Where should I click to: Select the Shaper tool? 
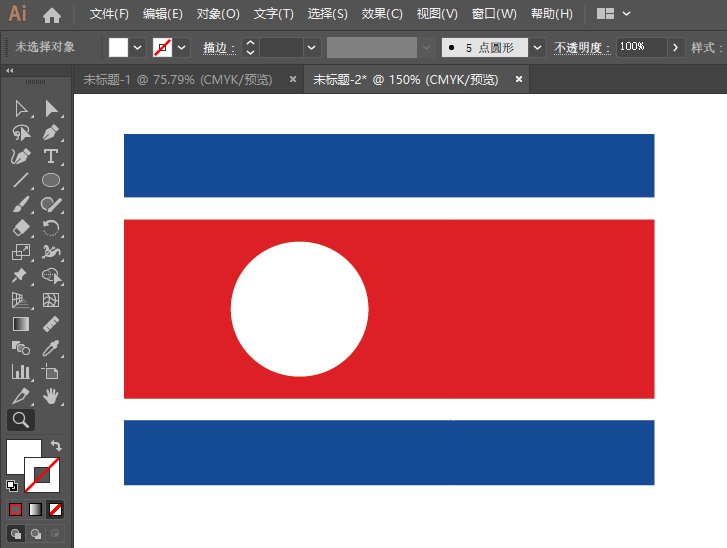tap(51, 204)
